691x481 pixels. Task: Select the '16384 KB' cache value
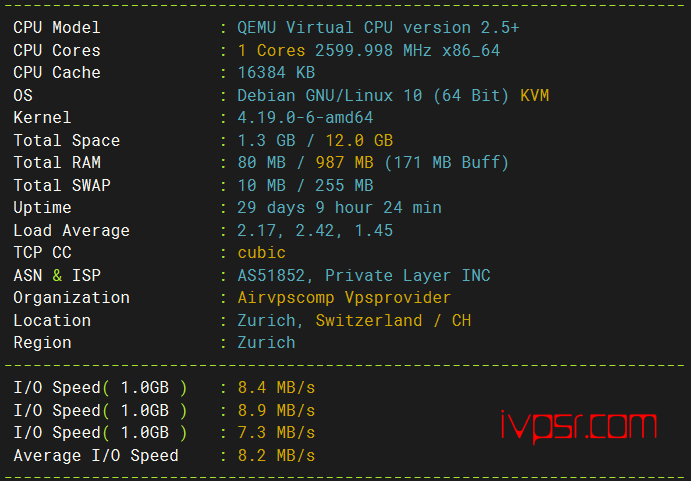click(x=276, y=73)
